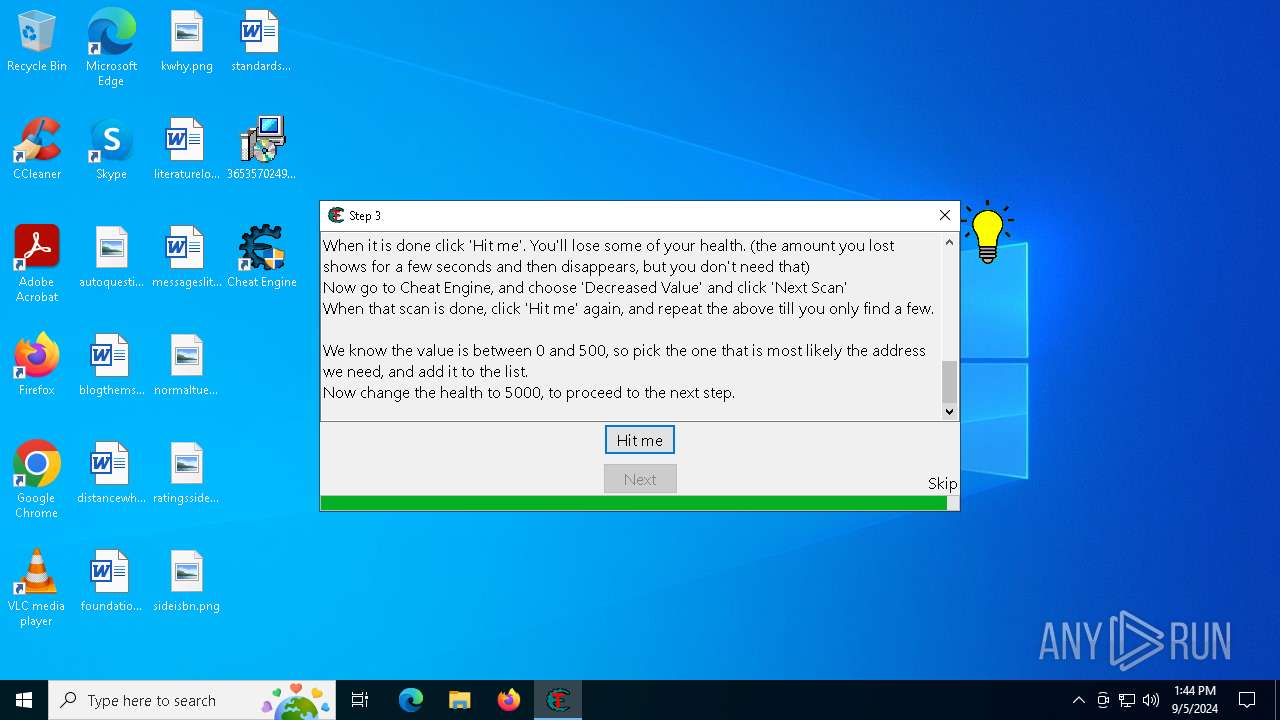This screenshot has height=720, width=1280.
Task: Open the Windows Start menu
Action: [24, 700]
